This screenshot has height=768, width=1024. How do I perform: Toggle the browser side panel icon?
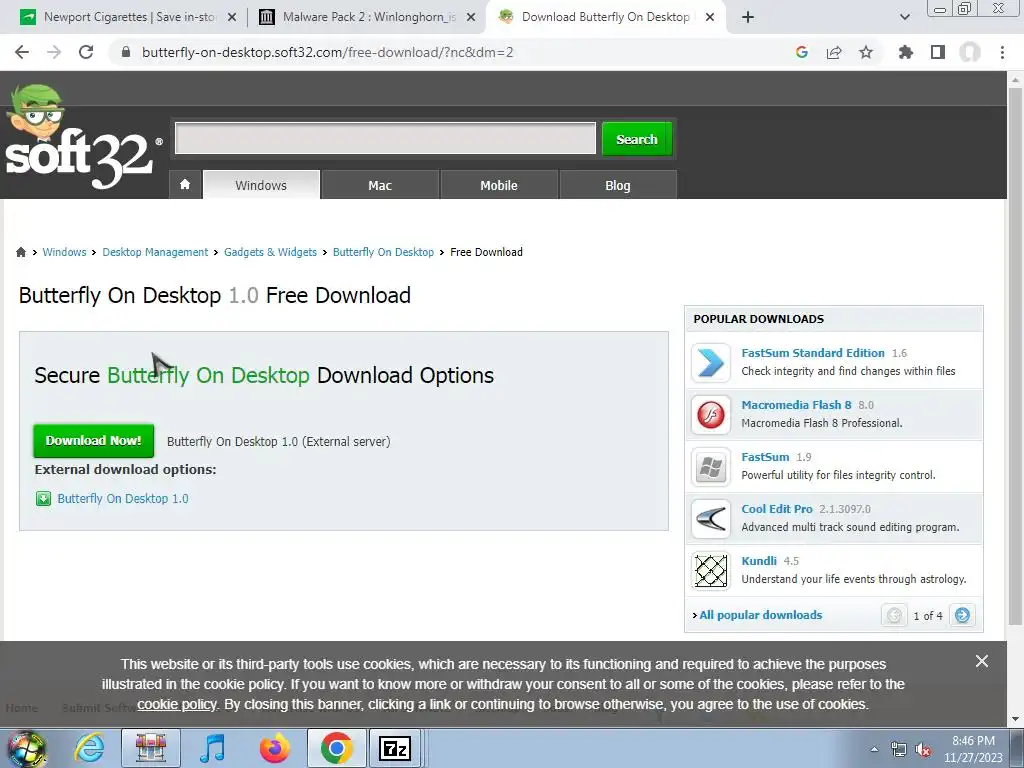pos(938,52)
